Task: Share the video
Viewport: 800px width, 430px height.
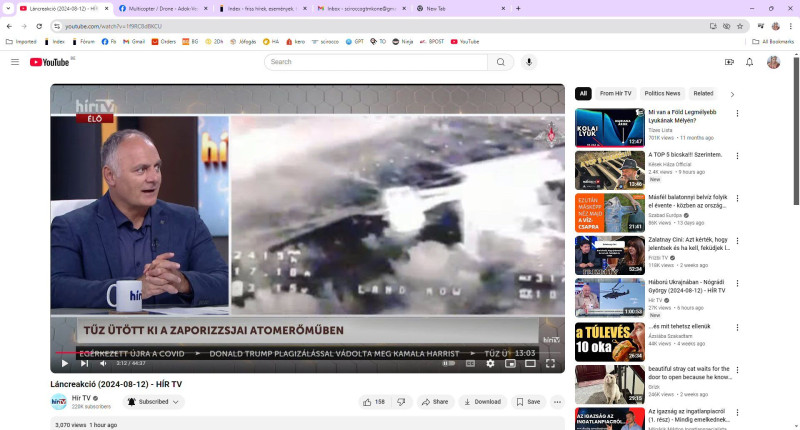Action: coord(435,402)
